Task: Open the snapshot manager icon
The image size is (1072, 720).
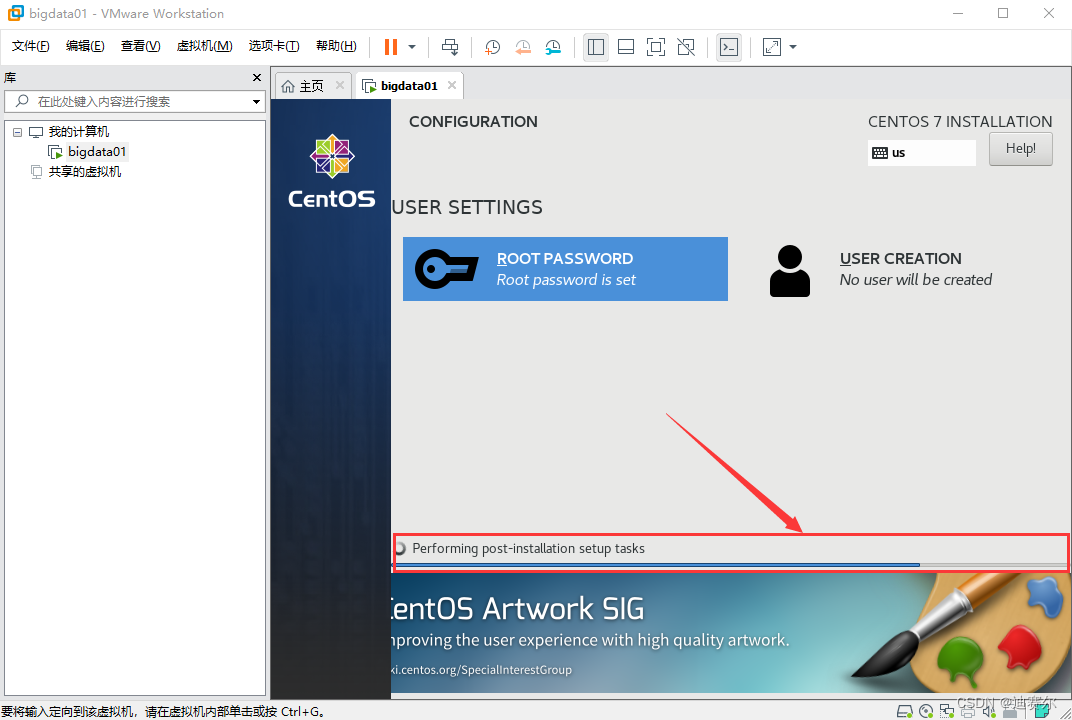Action: click(553, 46)
